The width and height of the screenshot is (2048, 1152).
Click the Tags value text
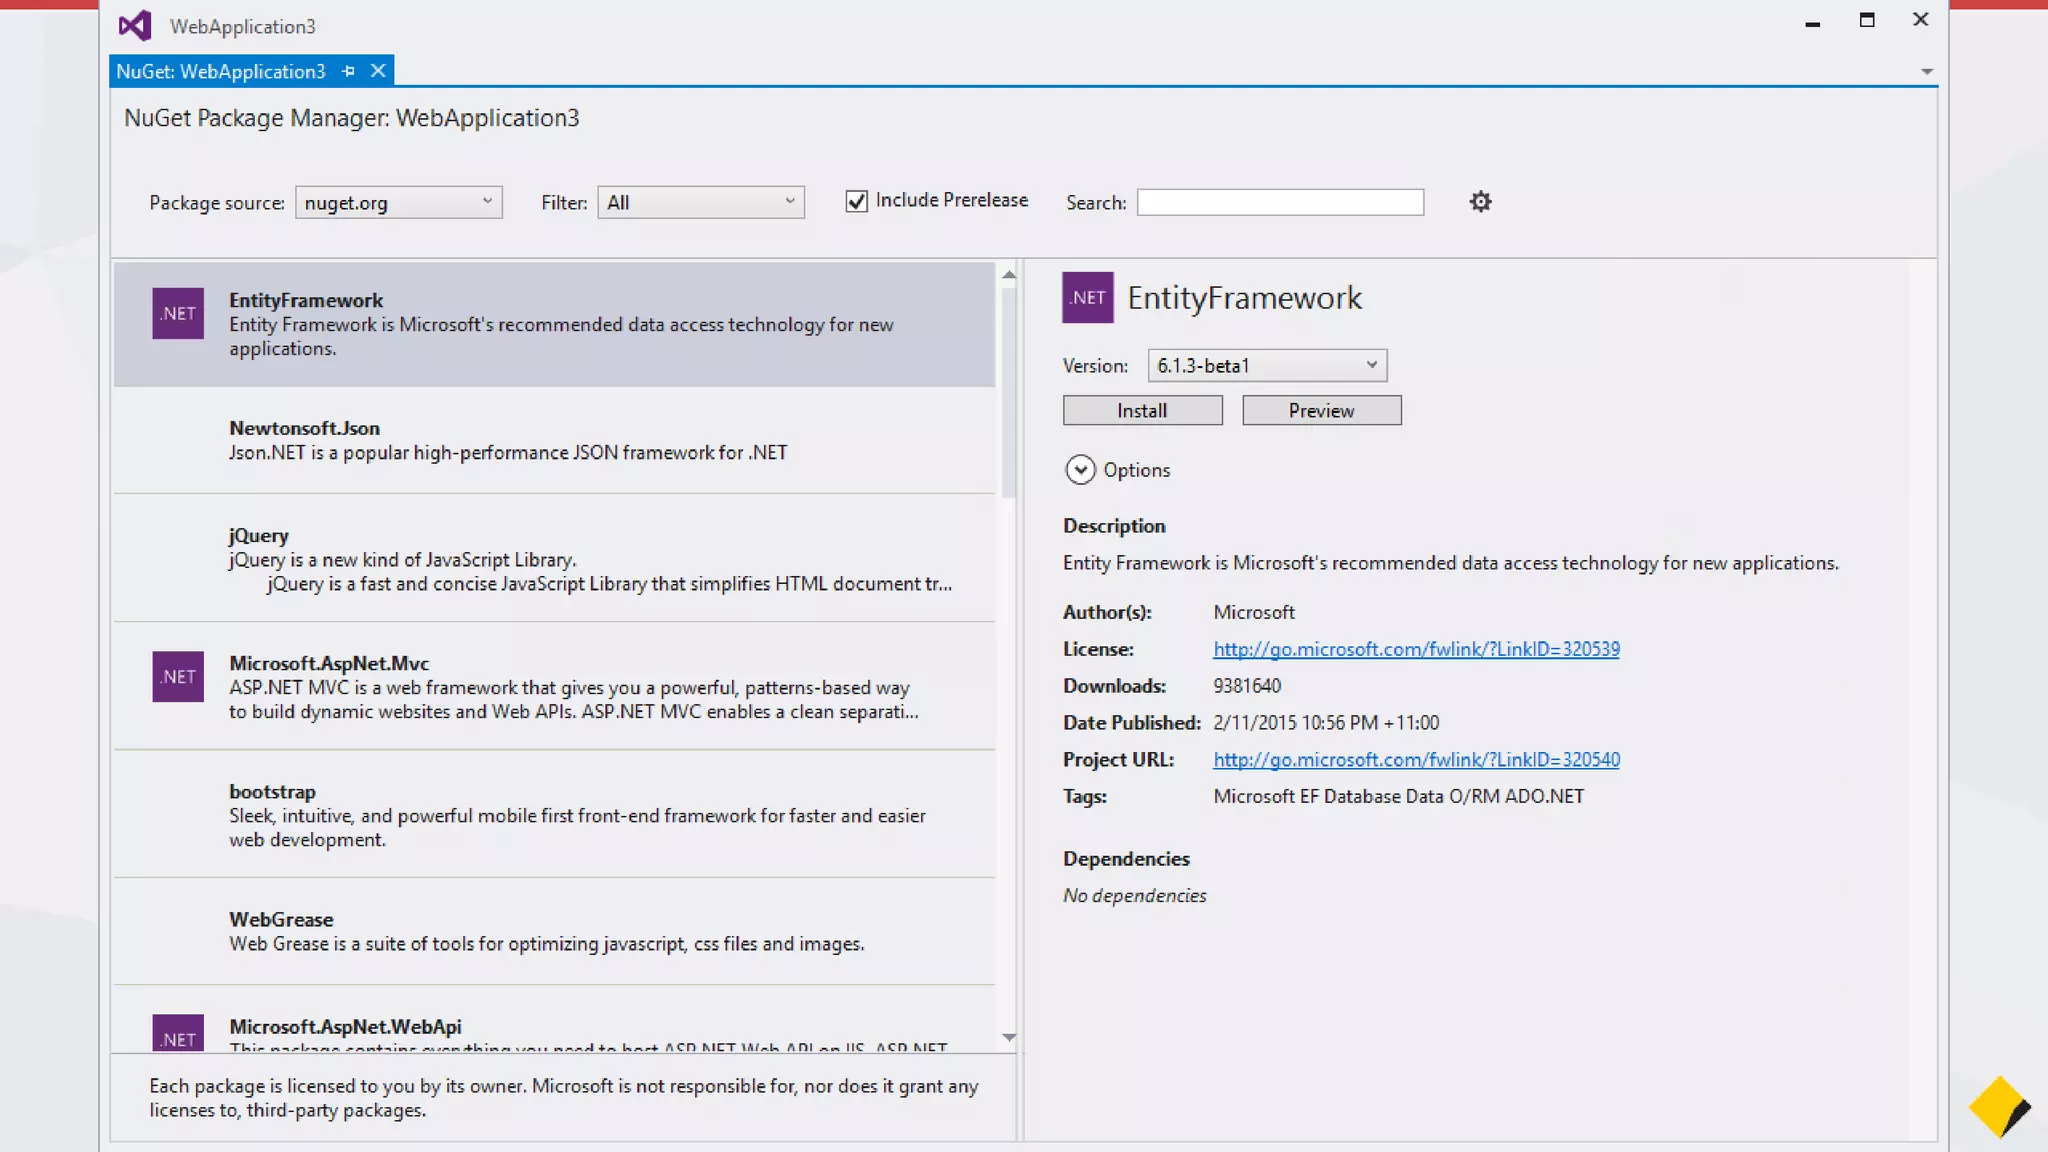coord(1399,796)
